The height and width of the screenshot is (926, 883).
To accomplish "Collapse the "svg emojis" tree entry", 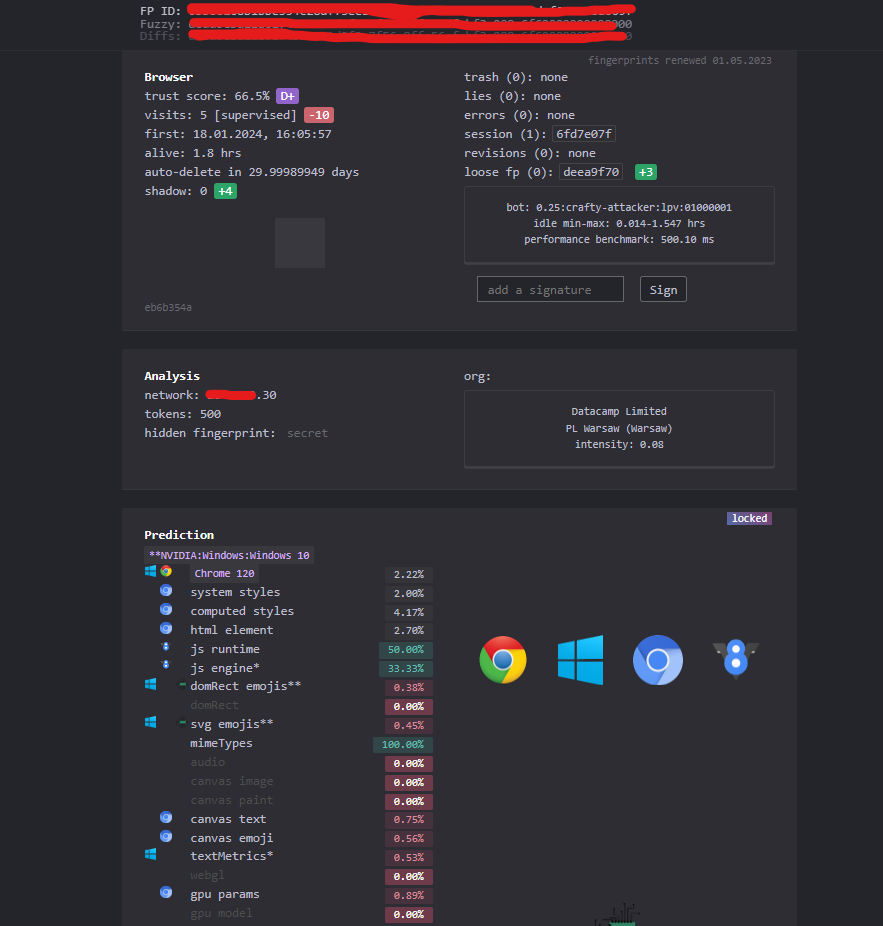I will pyautogui.click(x=181, y=722).
